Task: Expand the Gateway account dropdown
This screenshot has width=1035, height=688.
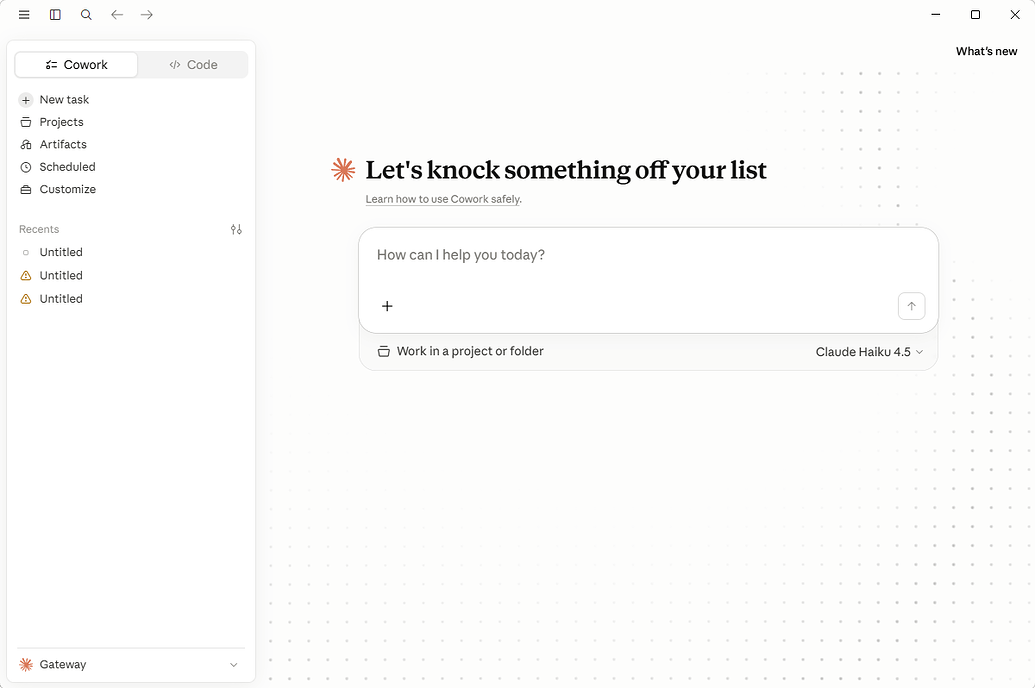Action: pyautogui.click(x=131, y=665)
